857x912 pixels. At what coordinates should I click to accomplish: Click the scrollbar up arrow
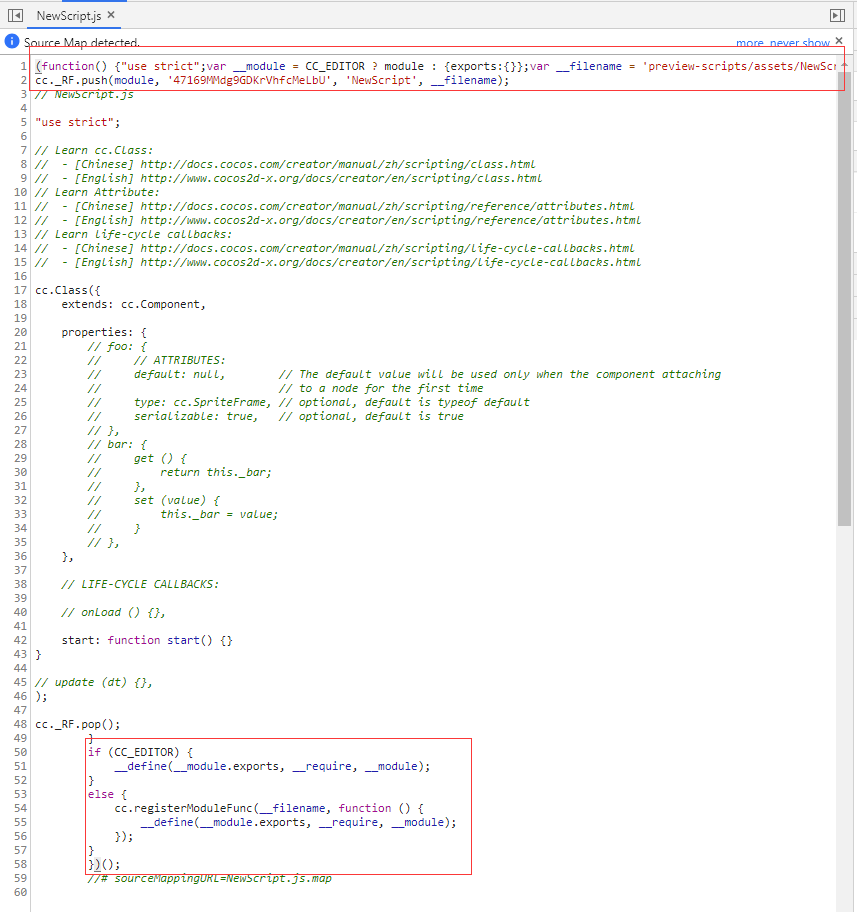click(x=844, y=65)
